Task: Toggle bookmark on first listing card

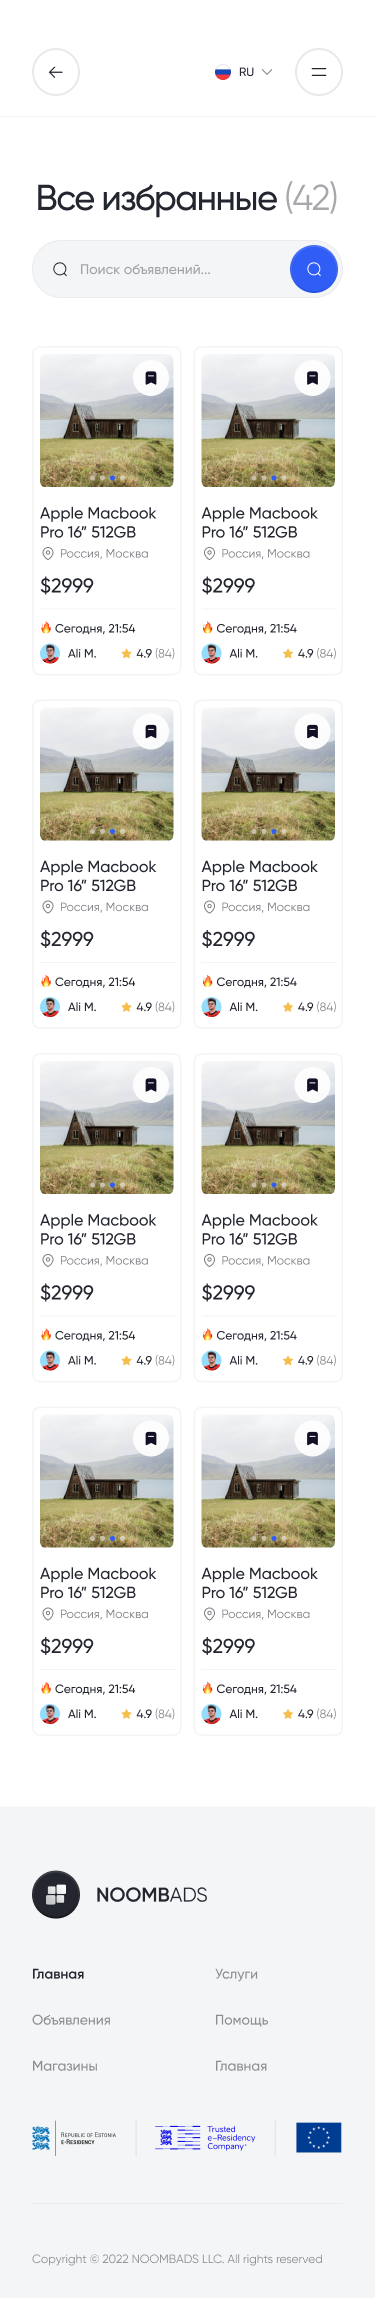Action: pos(151,378)
